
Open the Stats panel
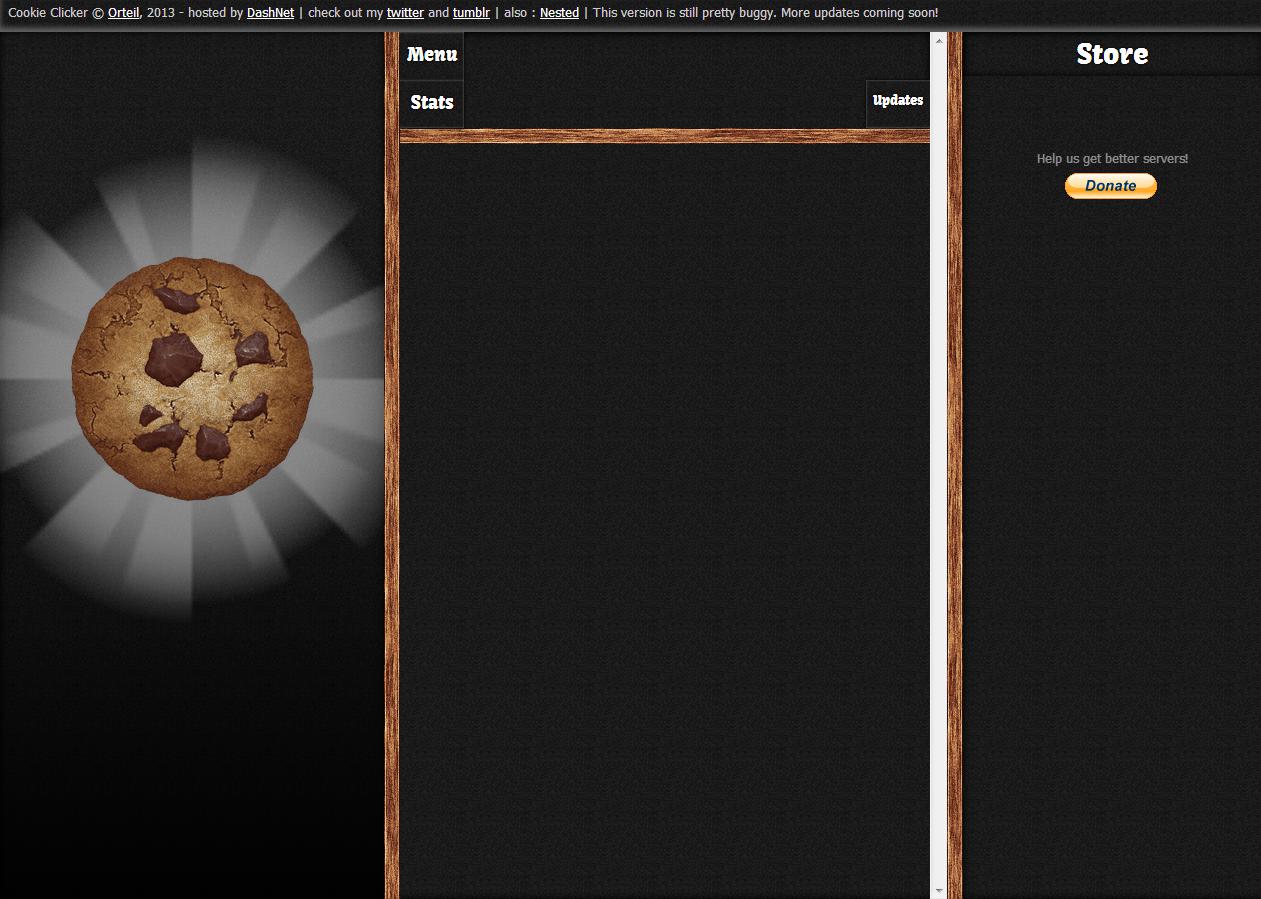click(x=432, y=103)
